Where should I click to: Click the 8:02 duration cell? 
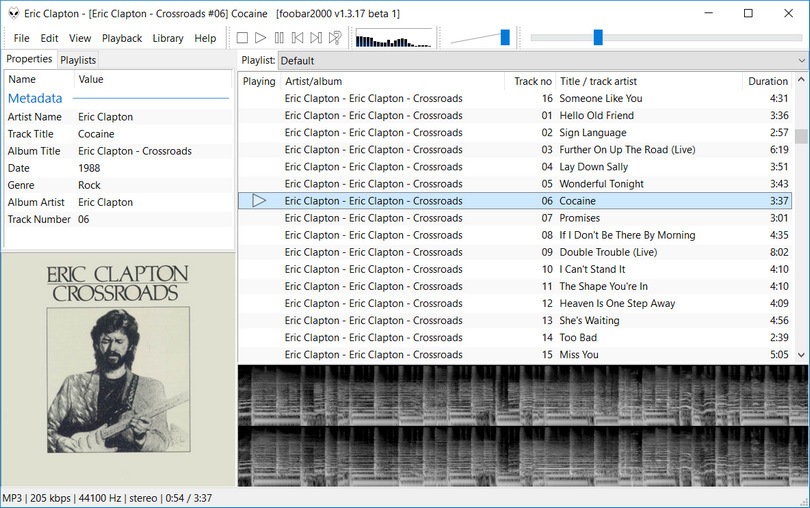[x=779, y=252]
